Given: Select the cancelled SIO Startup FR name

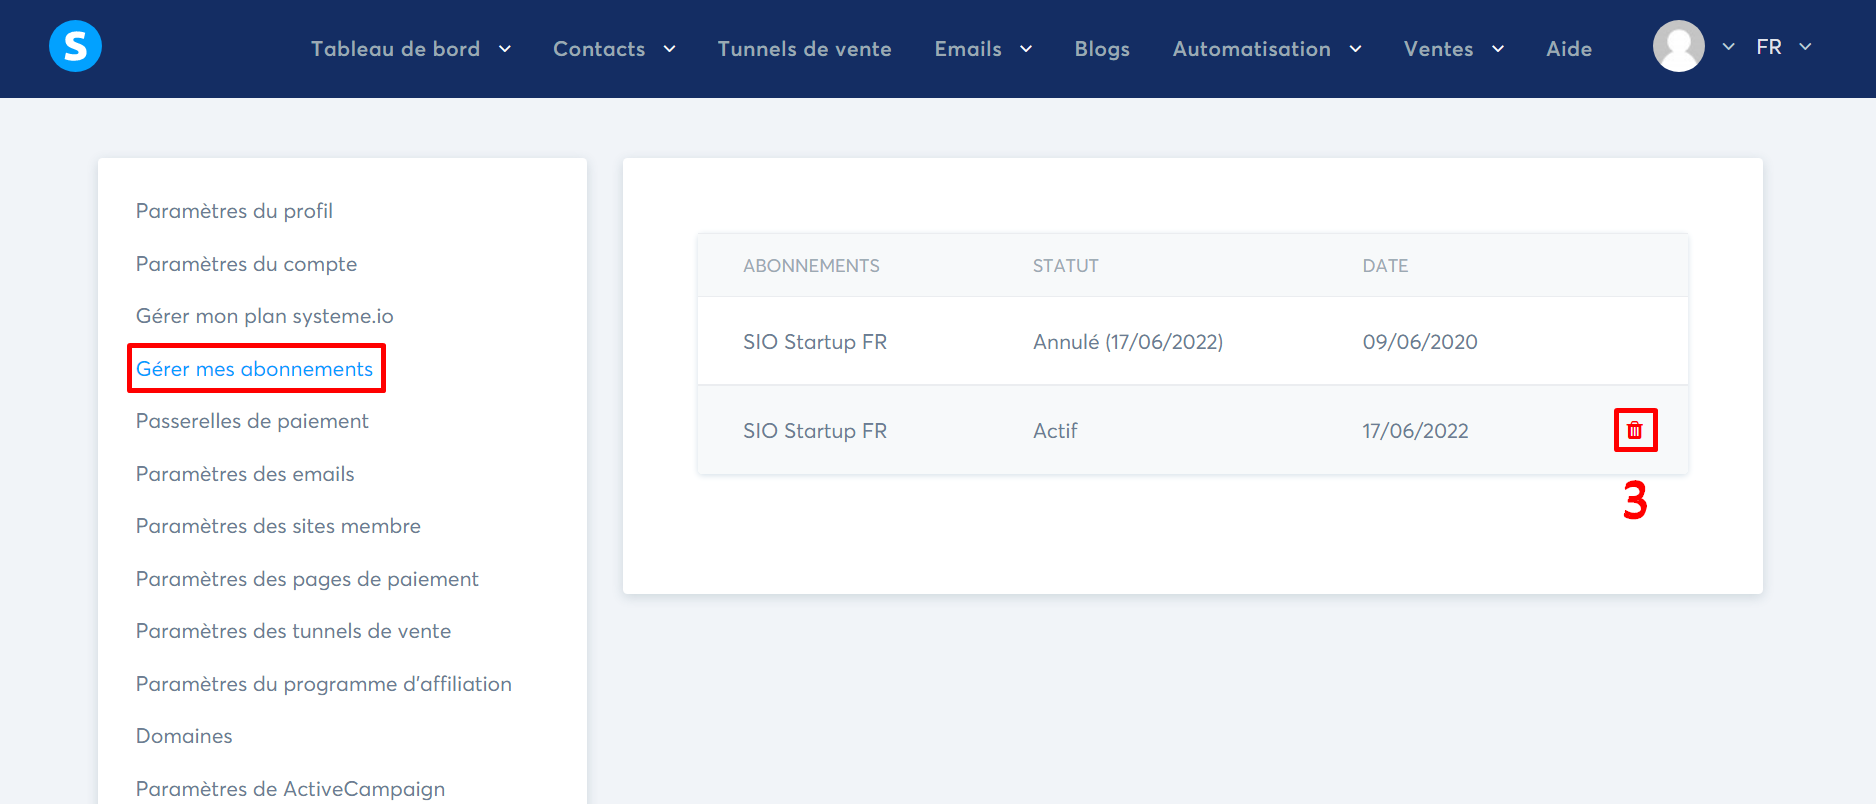Looking at the screenshot, I should pyautogui.click(x=815, y=342).
